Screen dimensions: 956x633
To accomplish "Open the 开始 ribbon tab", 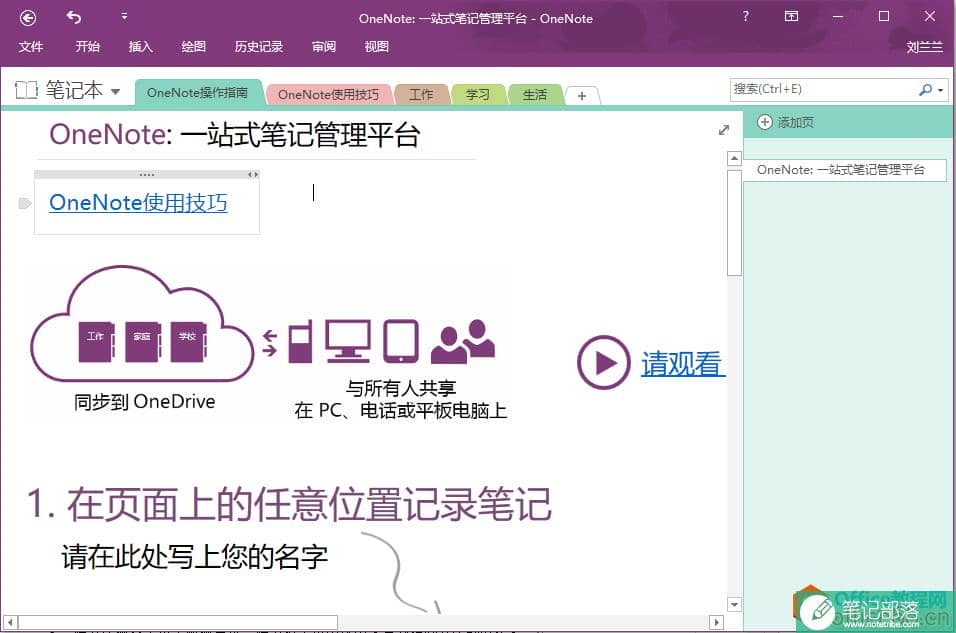I will (87, 46).
